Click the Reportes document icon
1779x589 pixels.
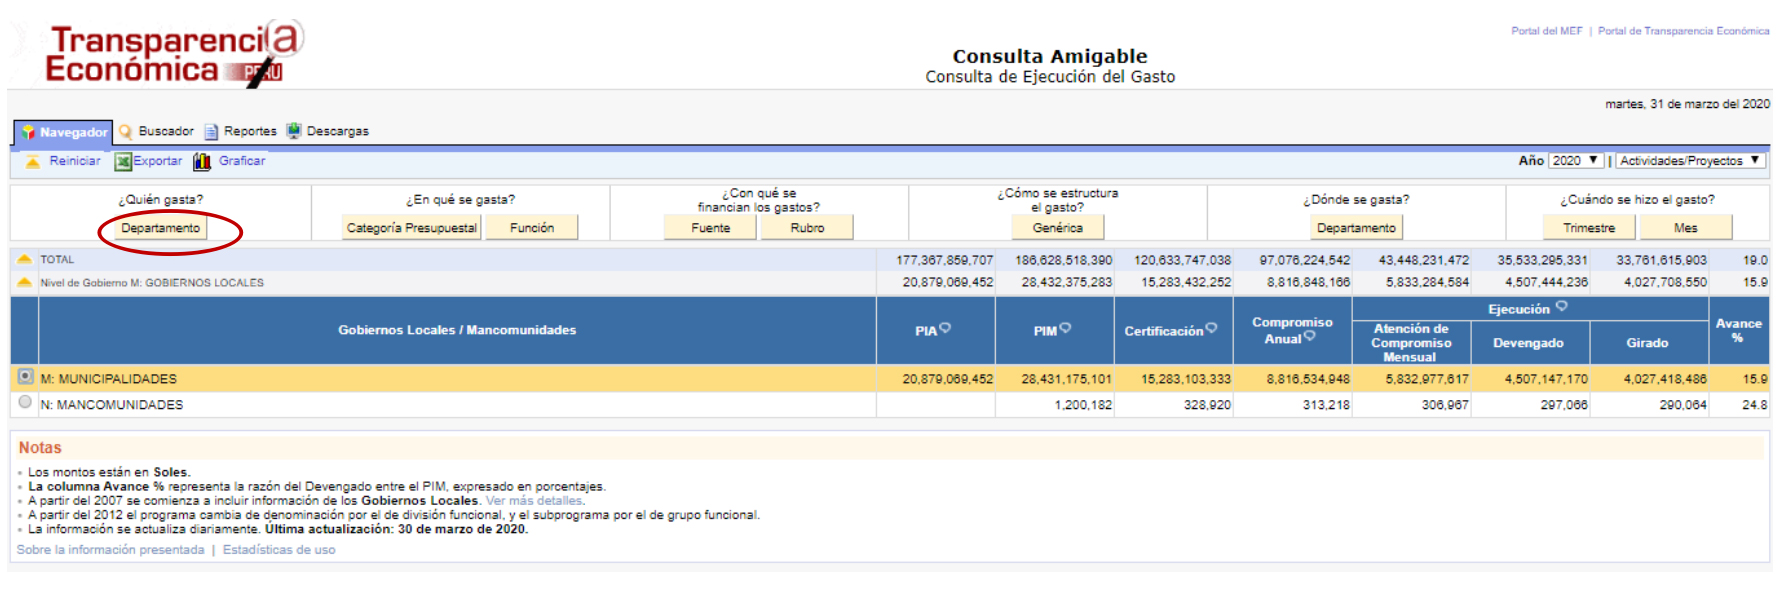click(x=211, y=132)
